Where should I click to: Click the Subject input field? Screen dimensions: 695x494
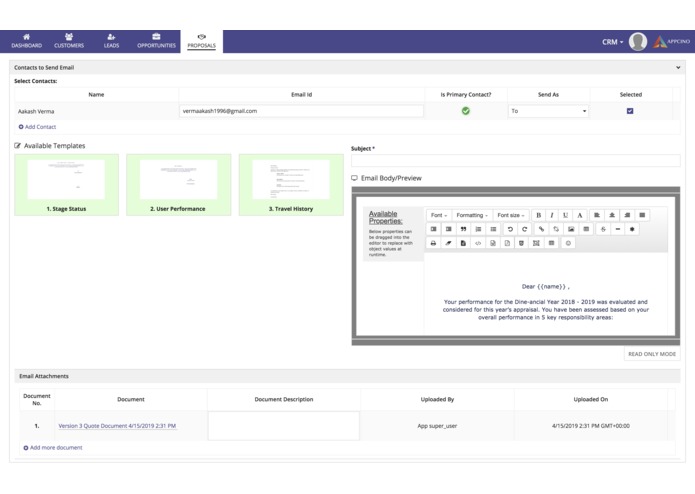pos(515,160)
